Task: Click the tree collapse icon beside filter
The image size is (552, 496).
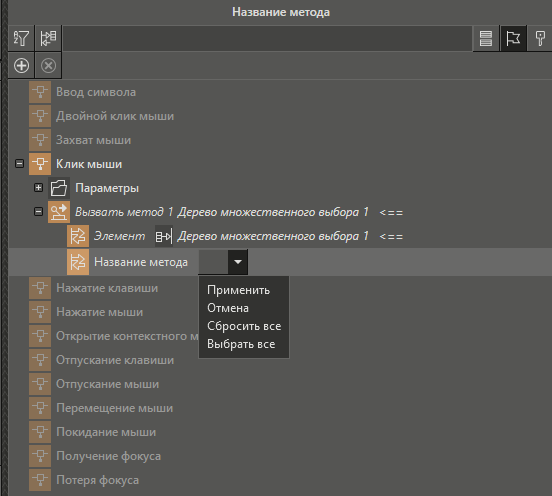Action: coord(48,38)
